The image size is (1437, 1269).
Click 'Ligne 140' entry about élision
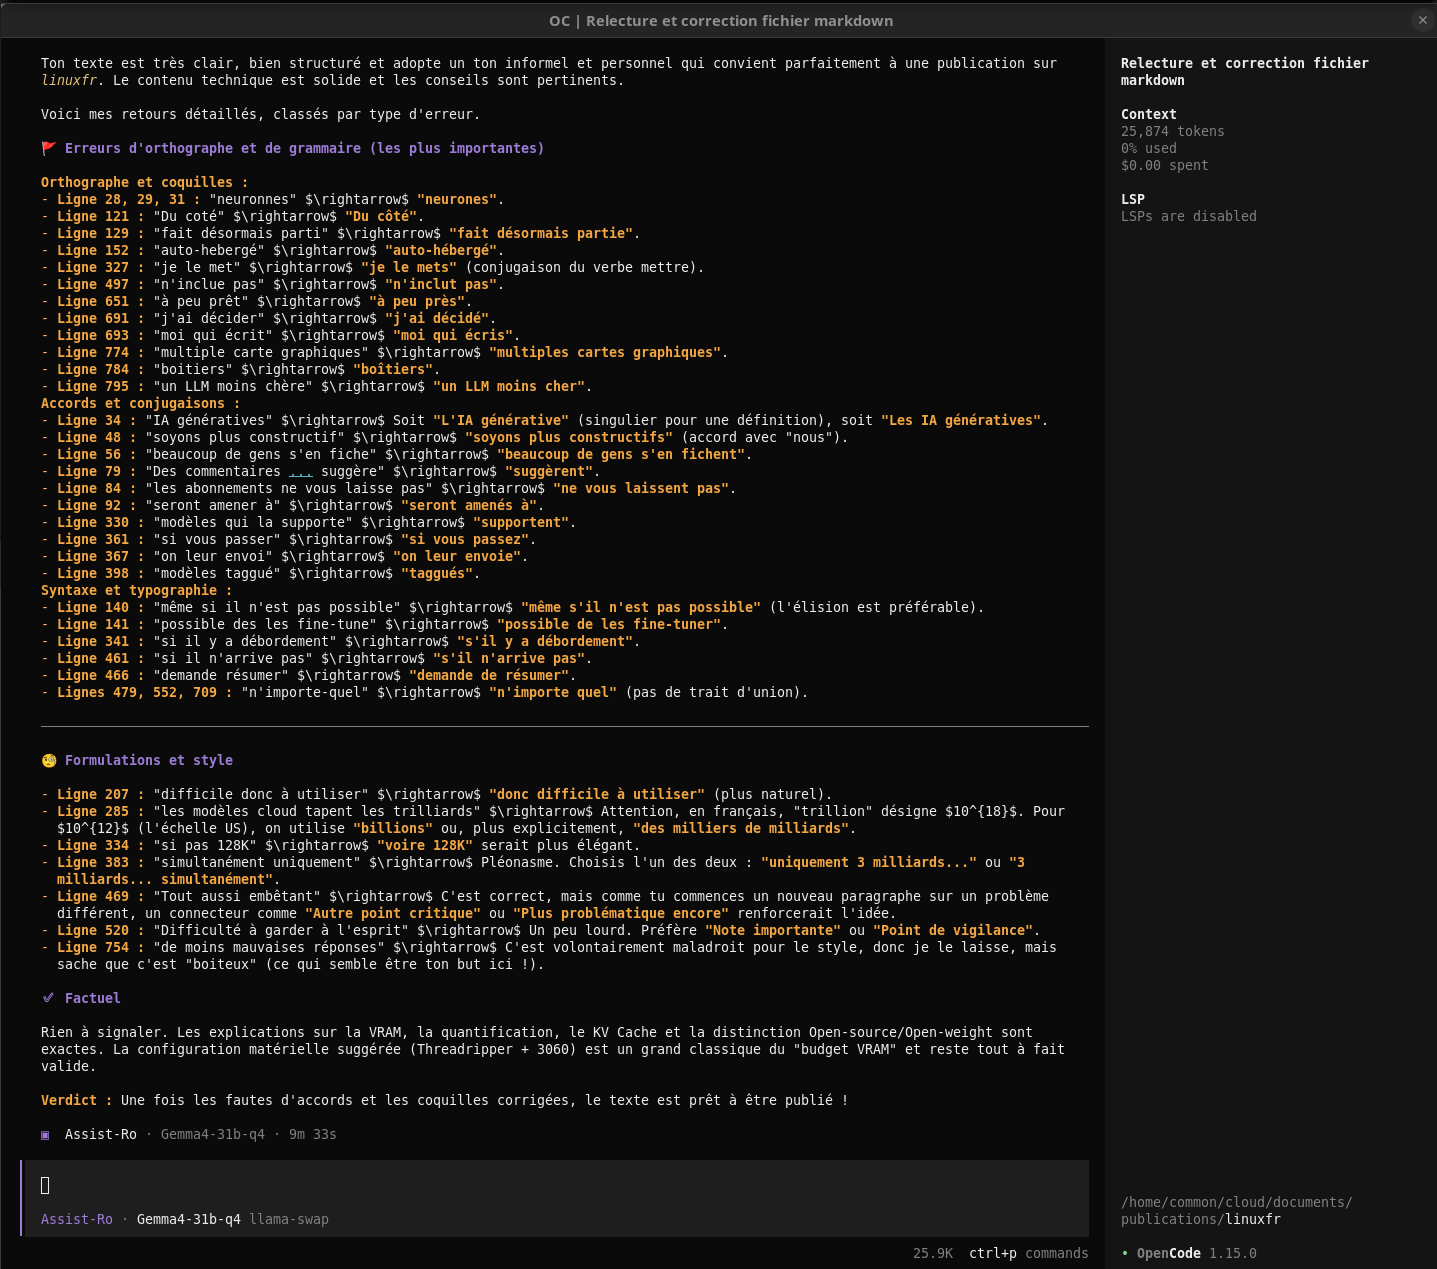click(513, 607)
